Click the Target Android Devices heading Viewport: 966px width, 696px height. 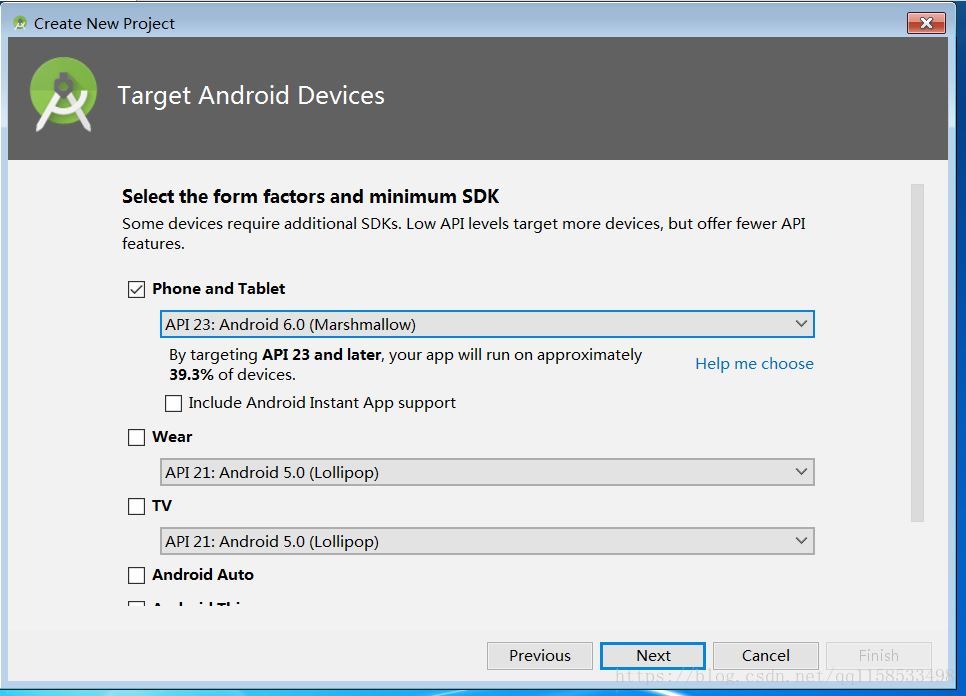(251, 95)
